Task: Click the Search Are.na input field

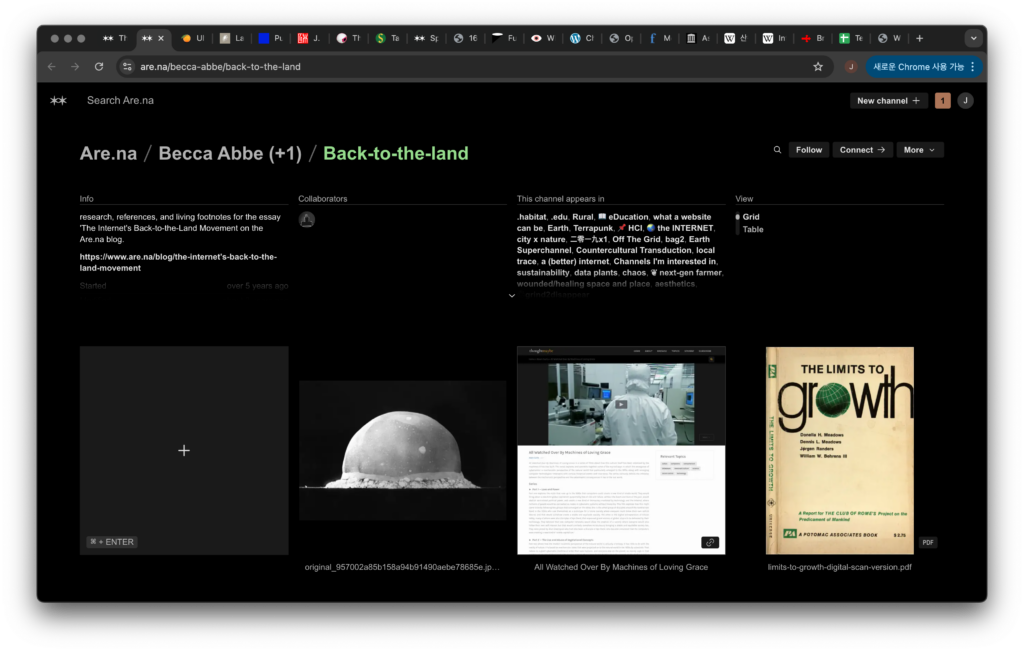Action: coord(120,100)
